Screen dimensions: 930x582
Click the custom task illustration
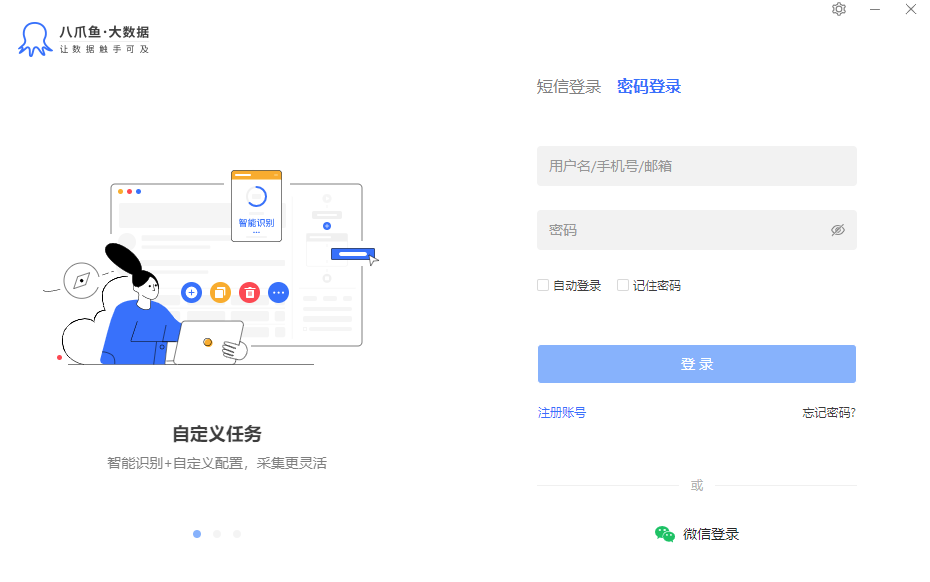coord(211,268)
